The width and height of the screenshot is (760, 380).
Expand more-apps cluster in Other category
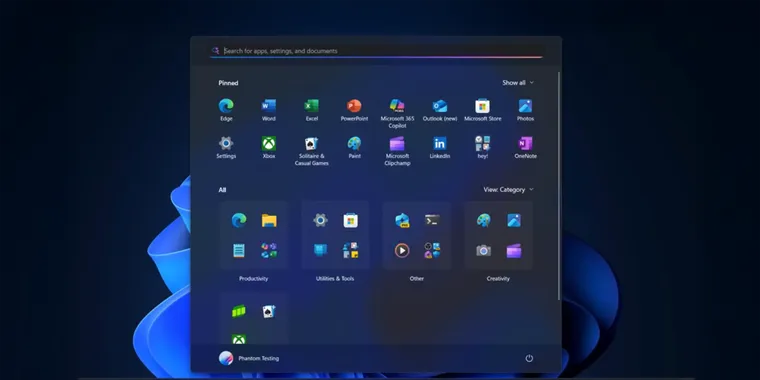[x=432, y=251]
